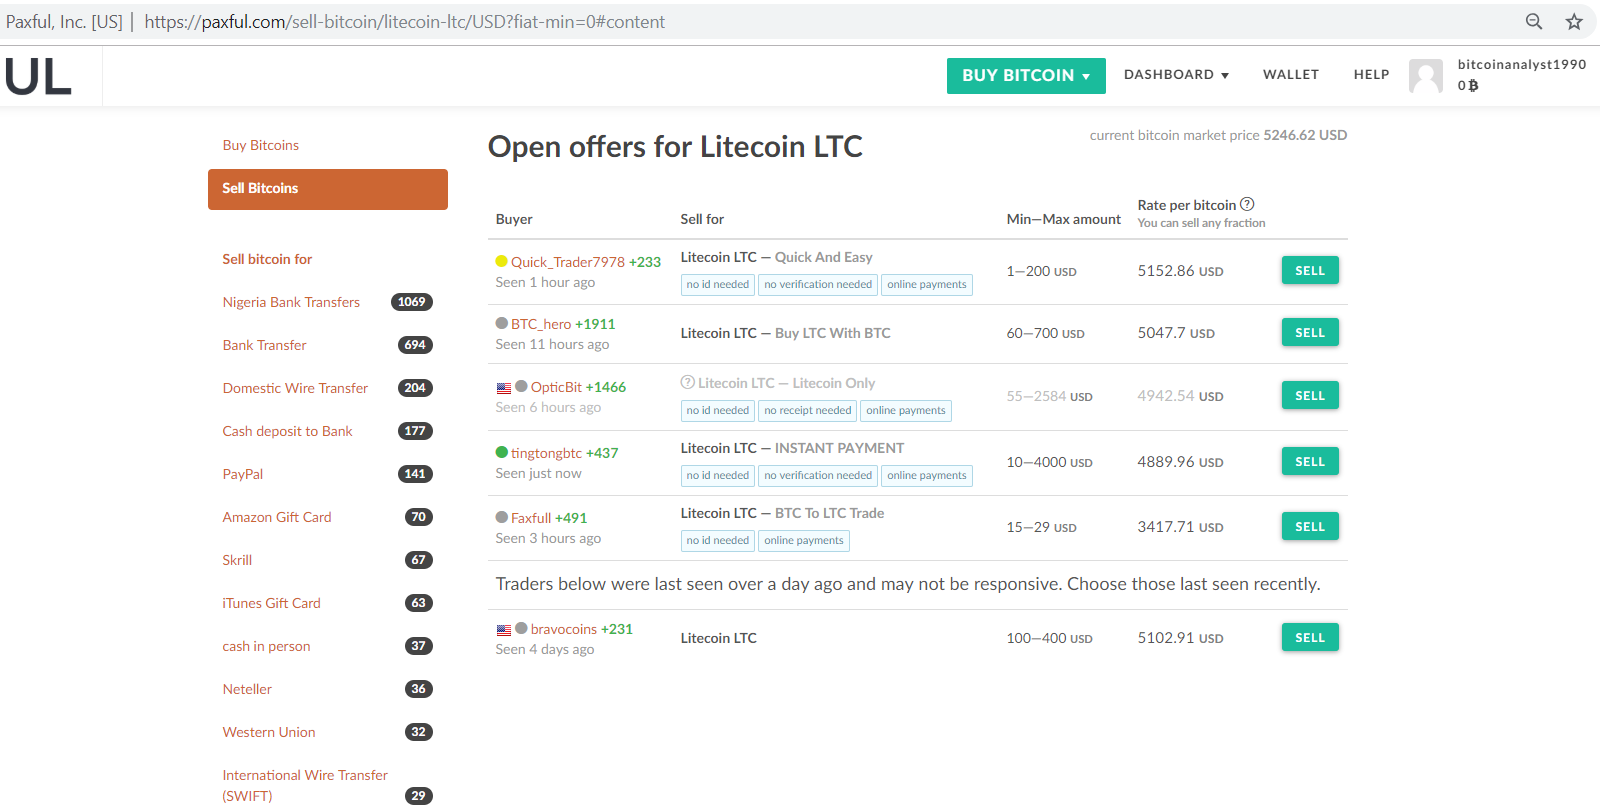The image size is (1600, 805).
Task: Click 'no receipt needed' tag on OpticBit offer
Action: tap(808, 411)
